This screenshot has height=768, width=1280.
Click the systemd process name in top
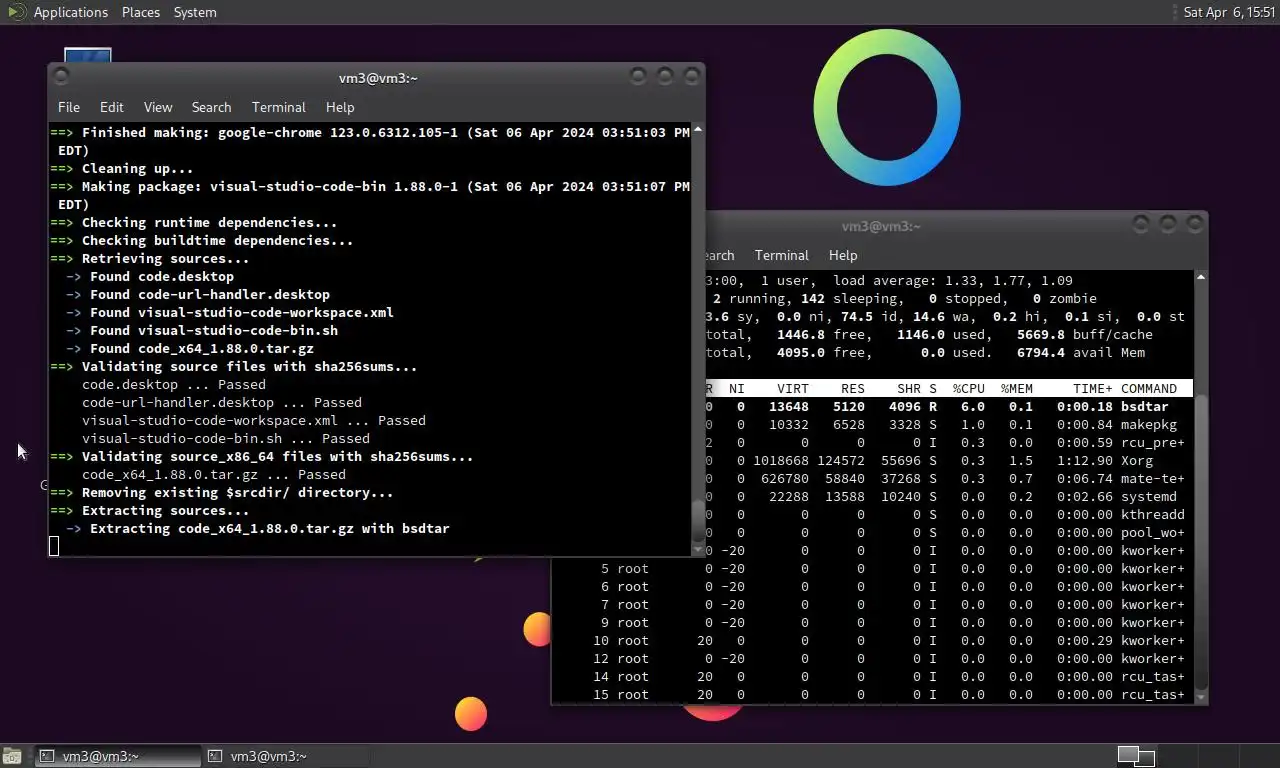pyautogui.click(x=1149, y=496)
